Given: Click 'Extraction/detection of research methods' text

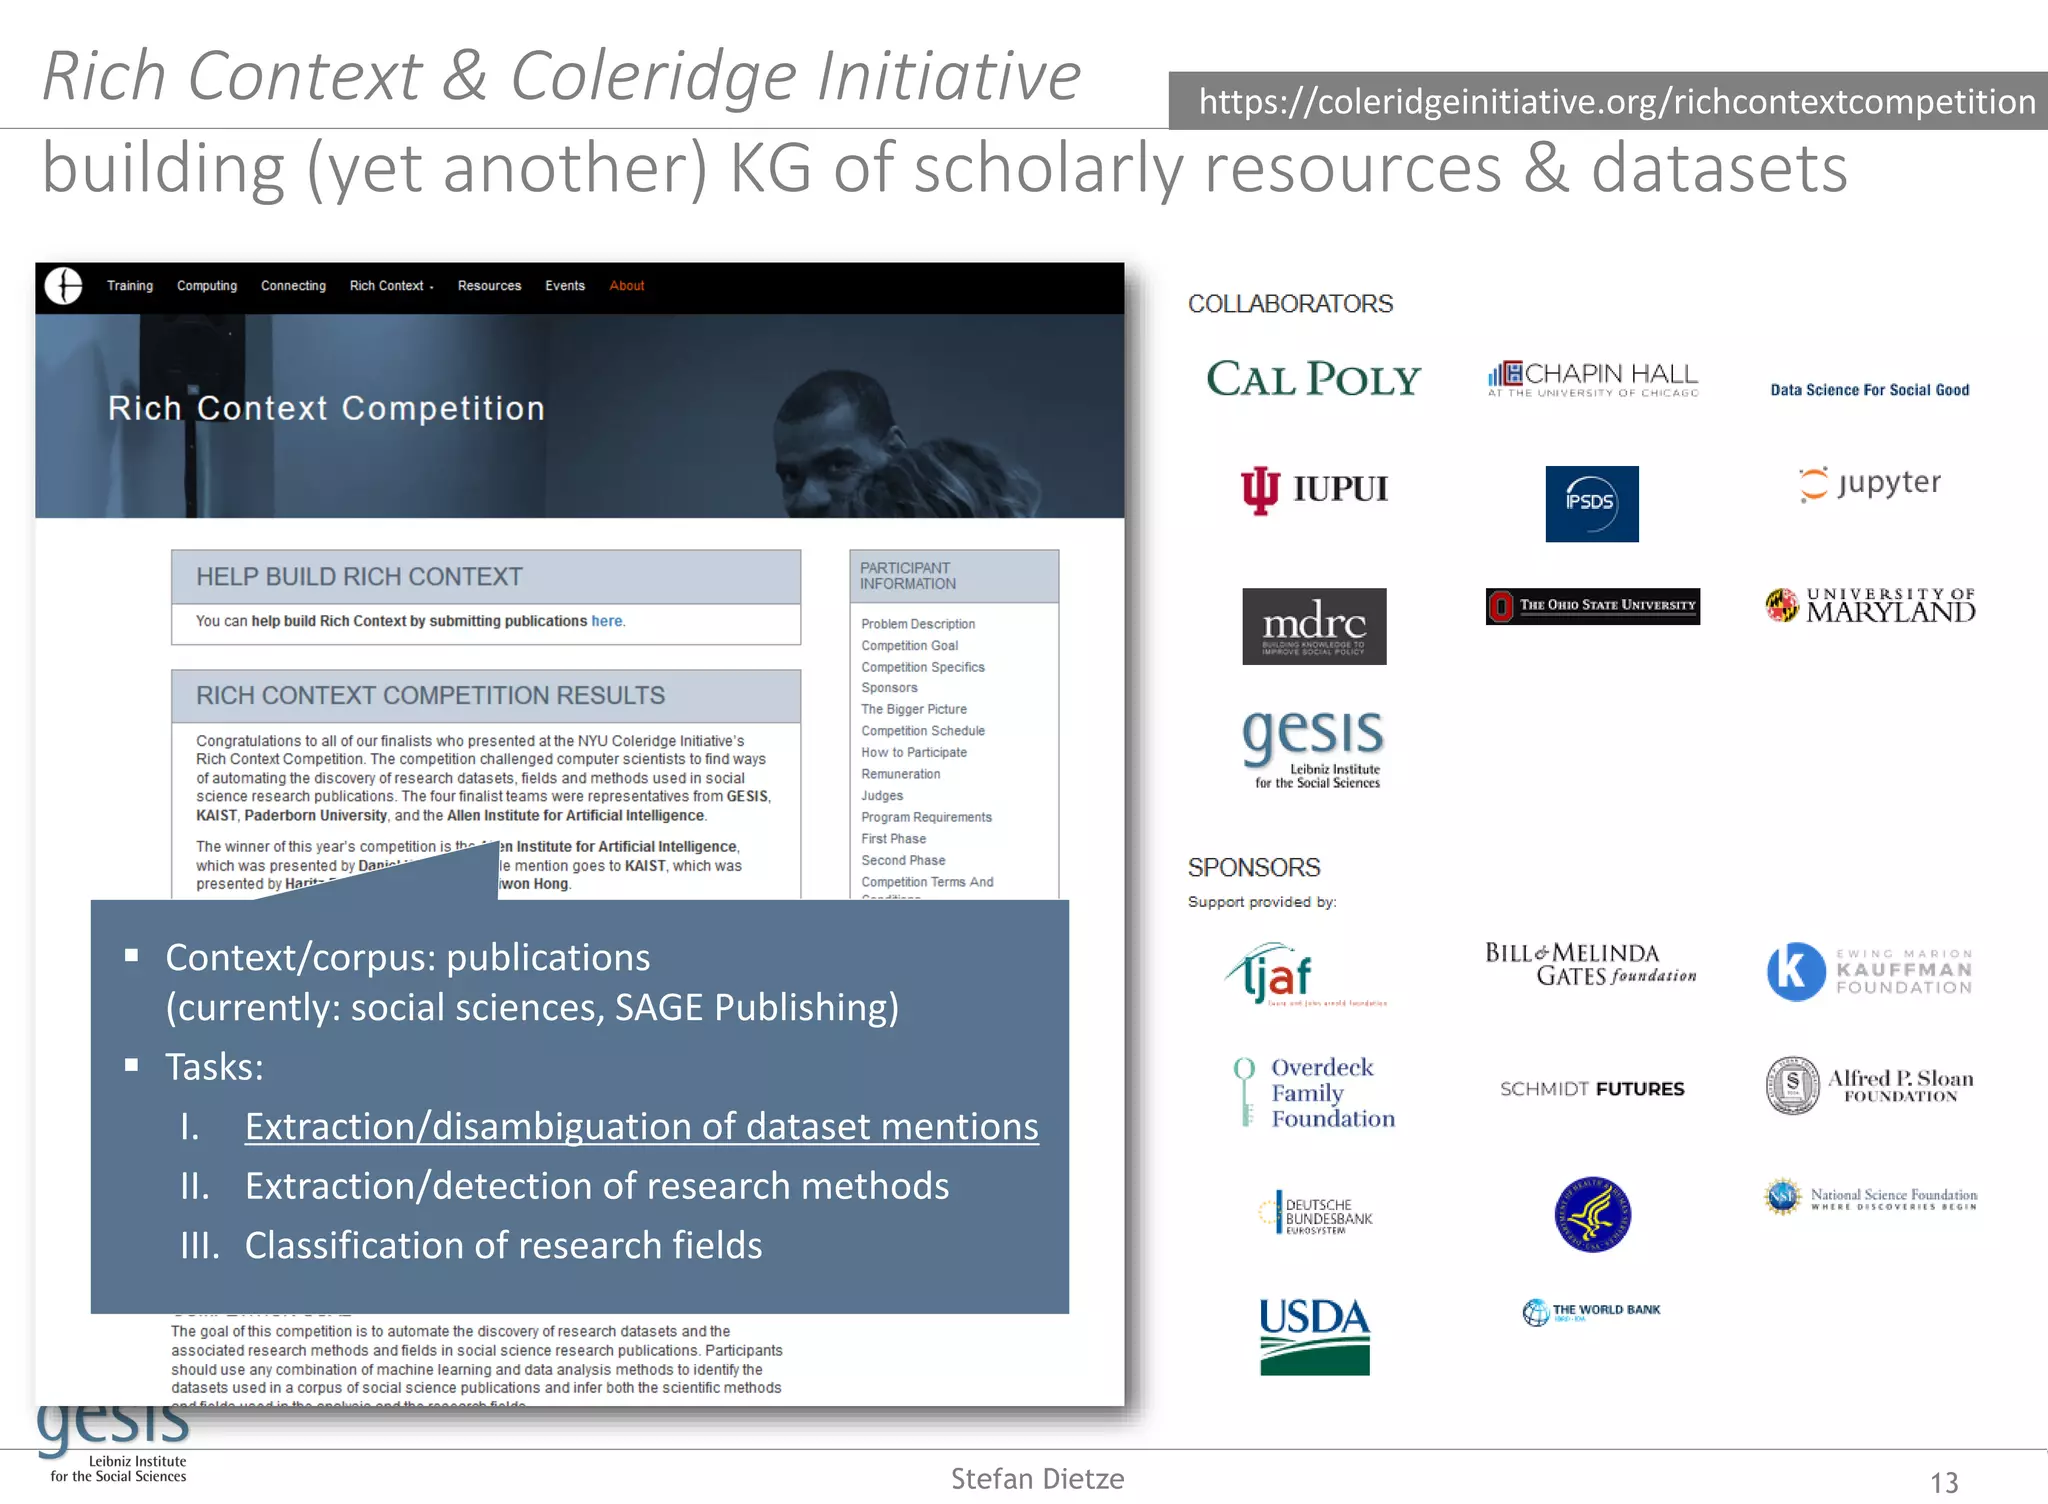Looking at the screenshot, I should (597, 1186).
